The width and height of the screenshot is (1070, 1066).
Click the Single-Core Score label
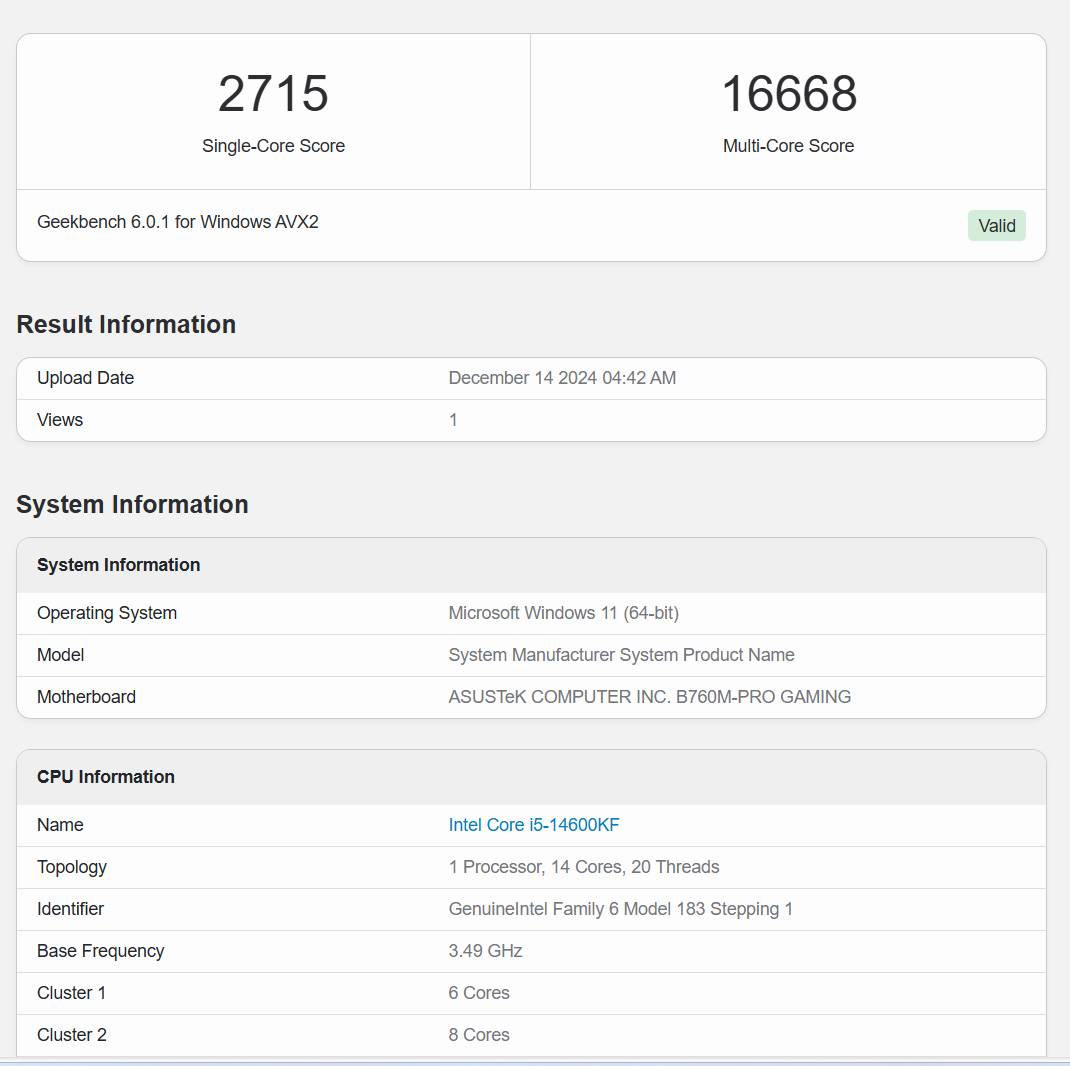(273, 146)
